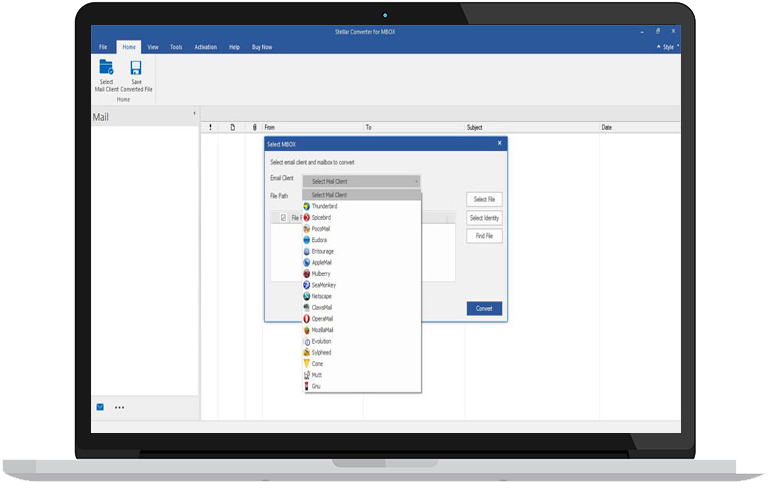Sort by importance exclamation column icon

click(x=210, y=128)
